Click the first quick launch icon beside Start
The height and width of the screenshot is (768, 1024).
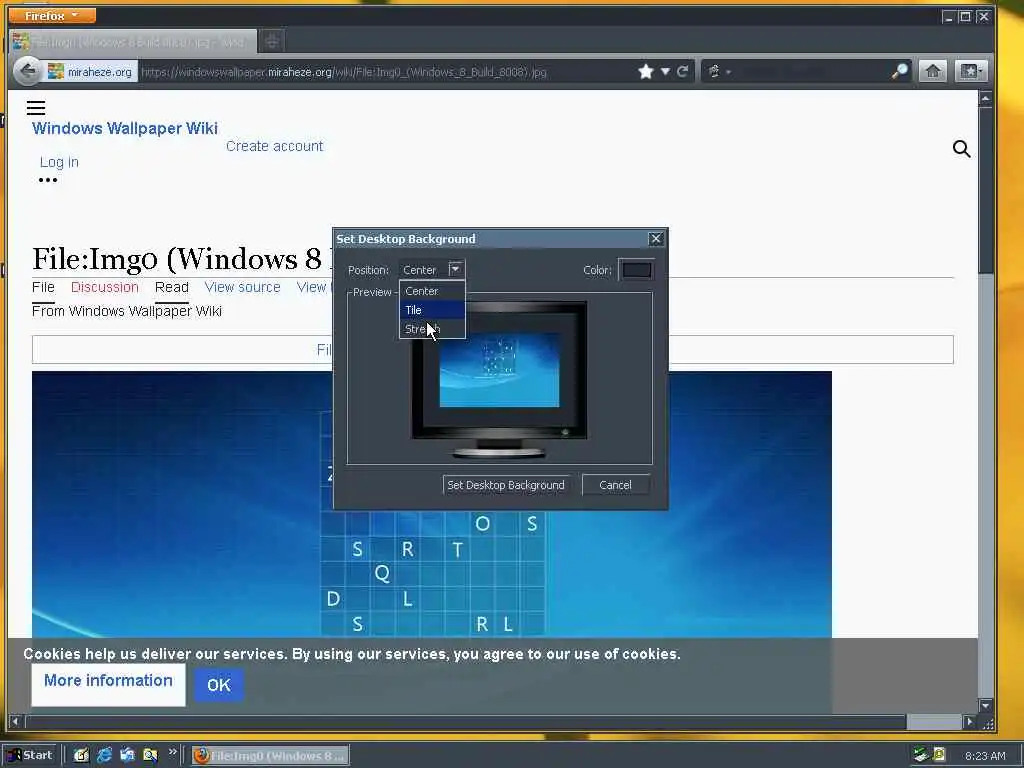[x=81, y=755]
